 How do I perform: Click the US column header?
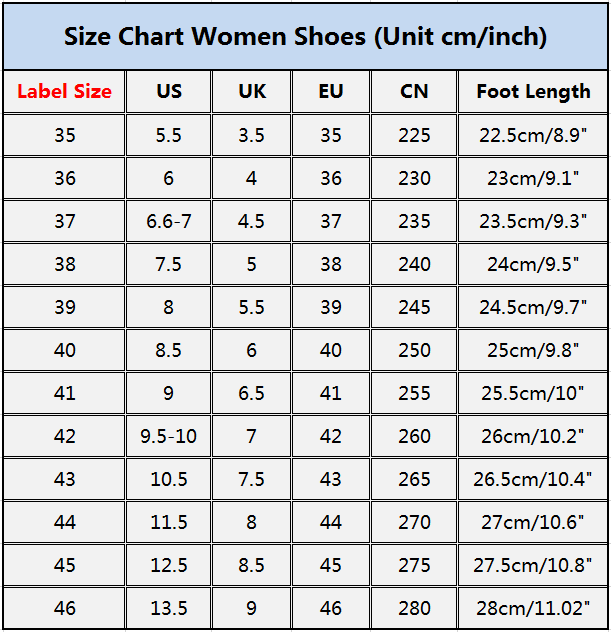tap(169, 92)
